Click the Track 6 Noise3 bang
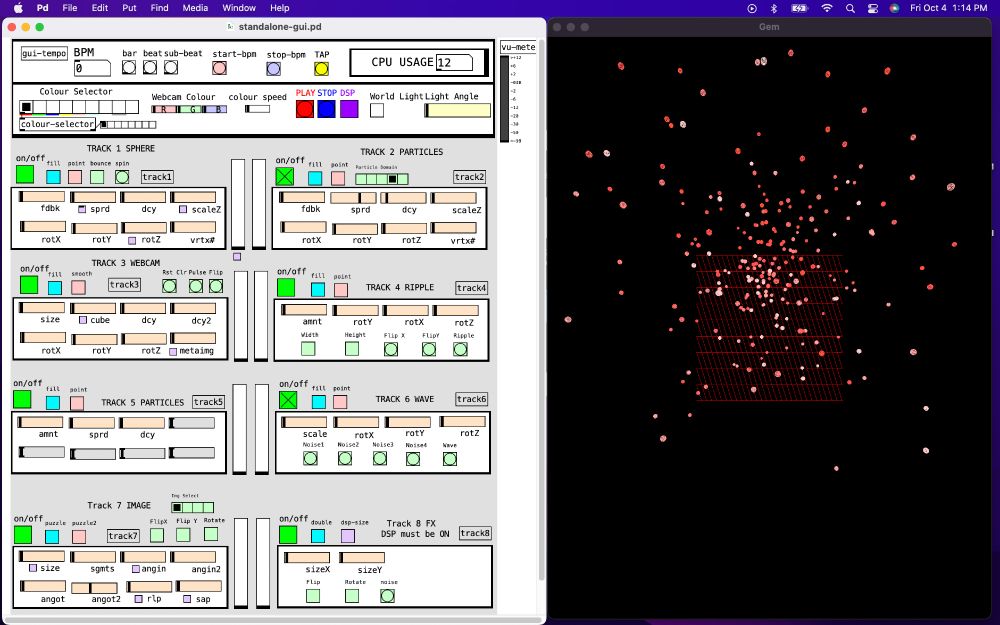Image resolution: width=1000 pixels, height=625 pixels. click(379, 458)
